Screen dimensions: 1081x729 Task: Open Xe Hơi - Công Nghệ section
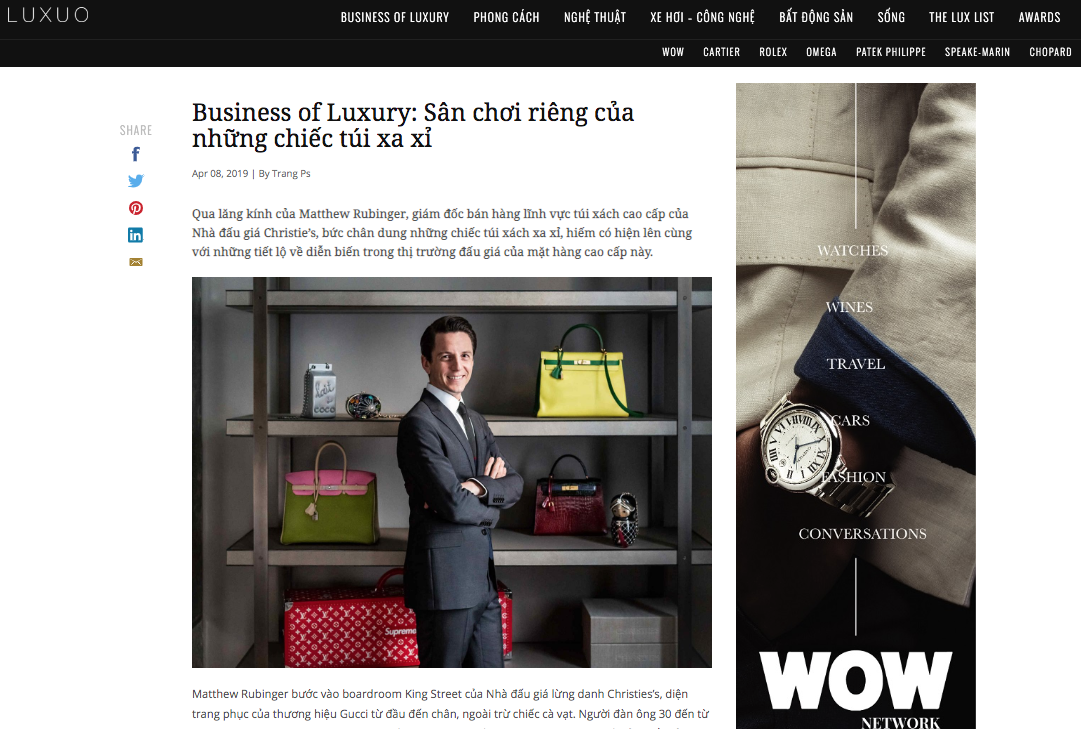(702, 17)
